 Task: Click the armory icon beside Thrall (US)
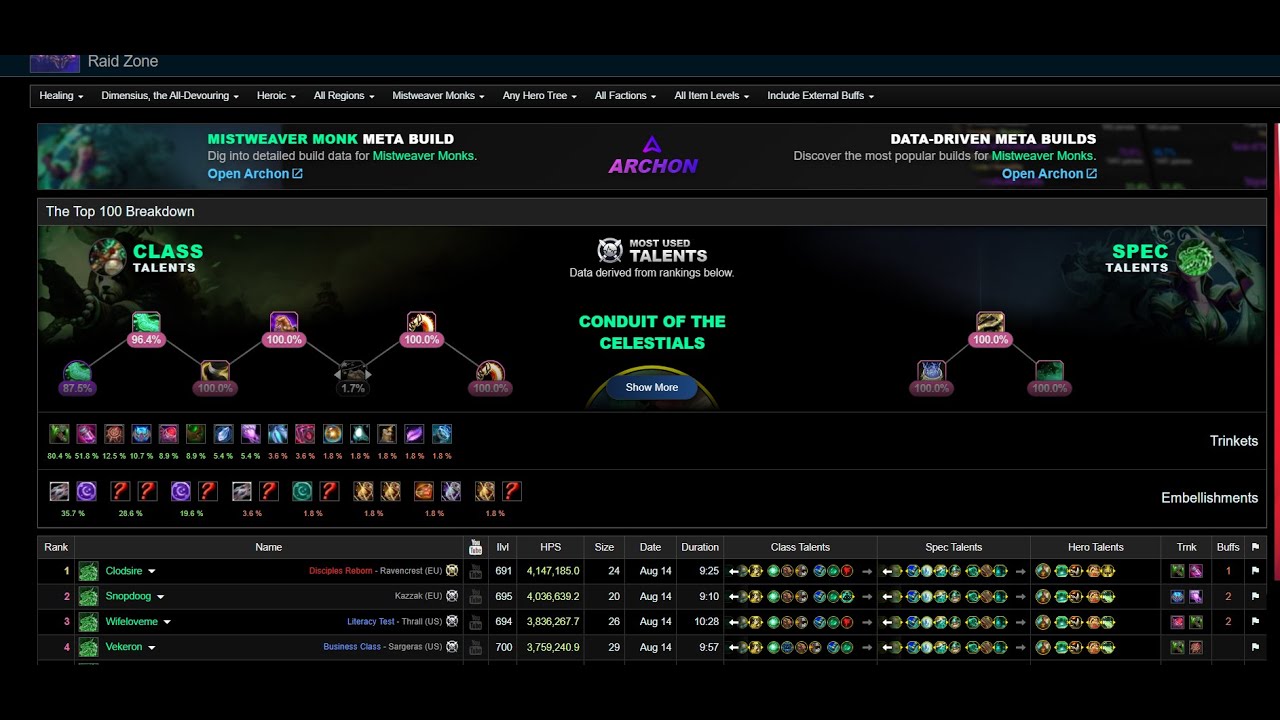tap(452, 621)
